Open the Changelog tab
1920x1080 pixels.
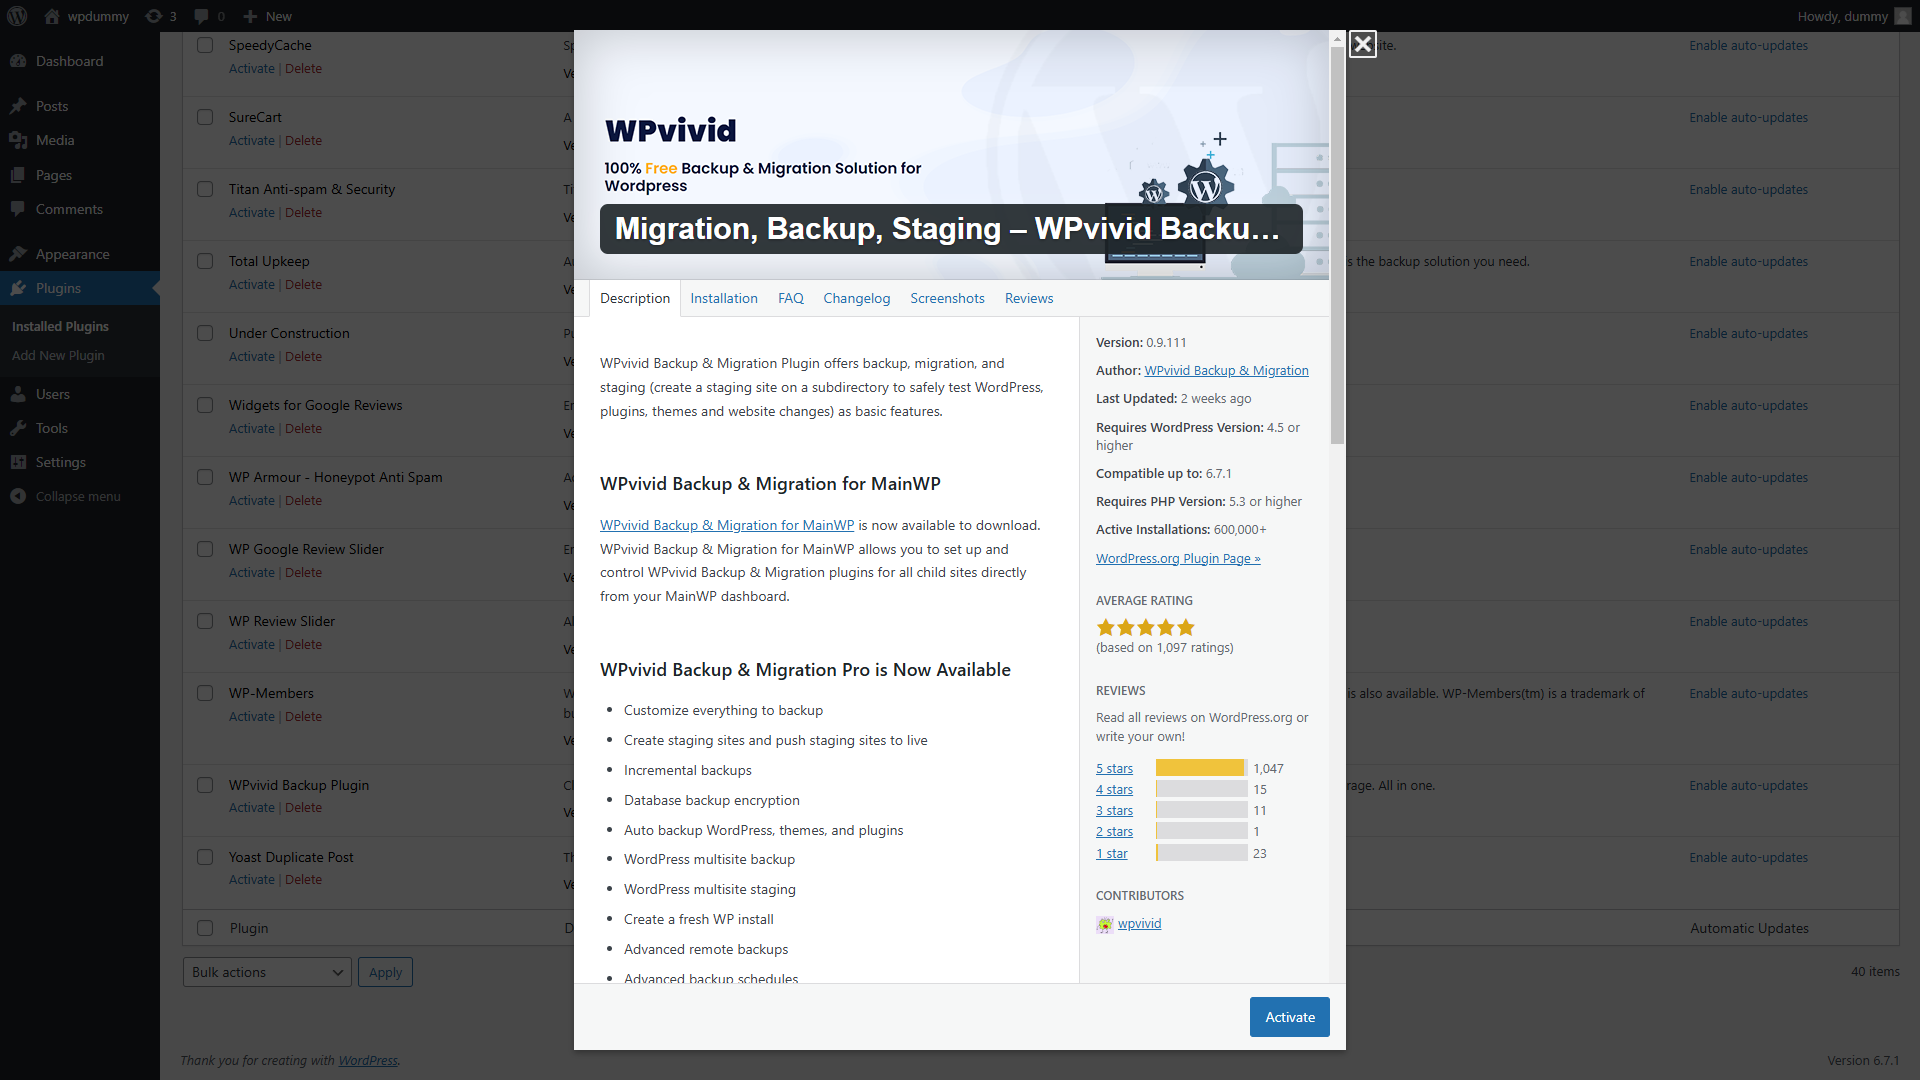pos(857,298)
